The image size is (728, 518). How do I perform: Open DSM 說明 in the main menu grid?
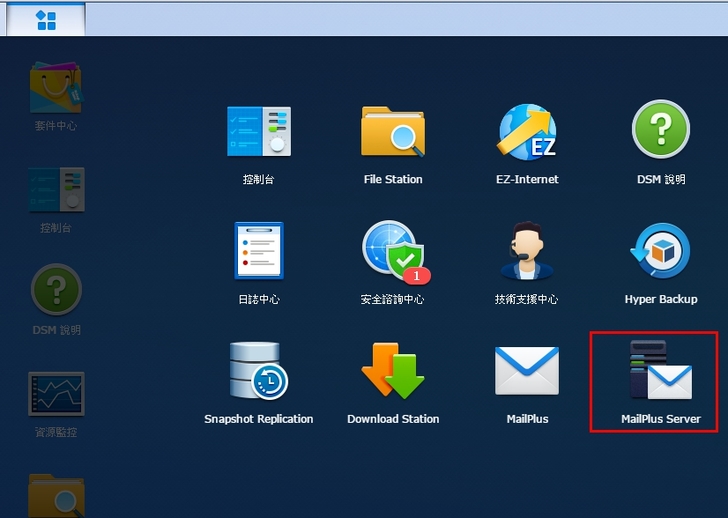[661, 130]
